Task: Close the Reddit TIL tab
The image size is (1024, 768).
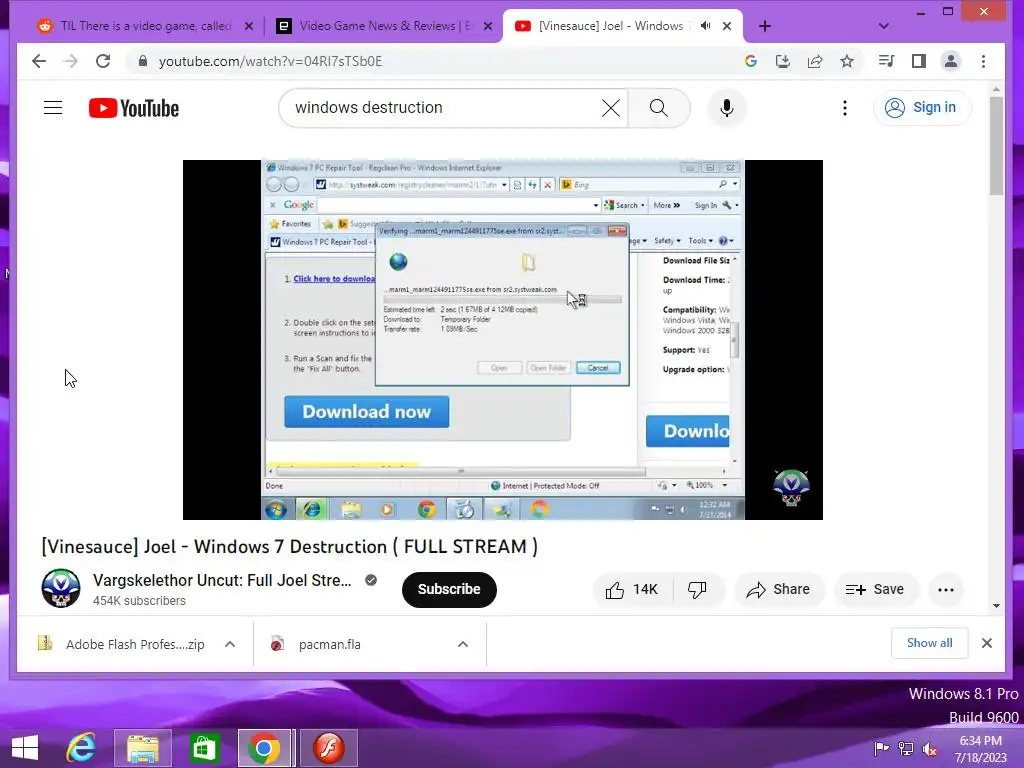Action: [249, 26]
